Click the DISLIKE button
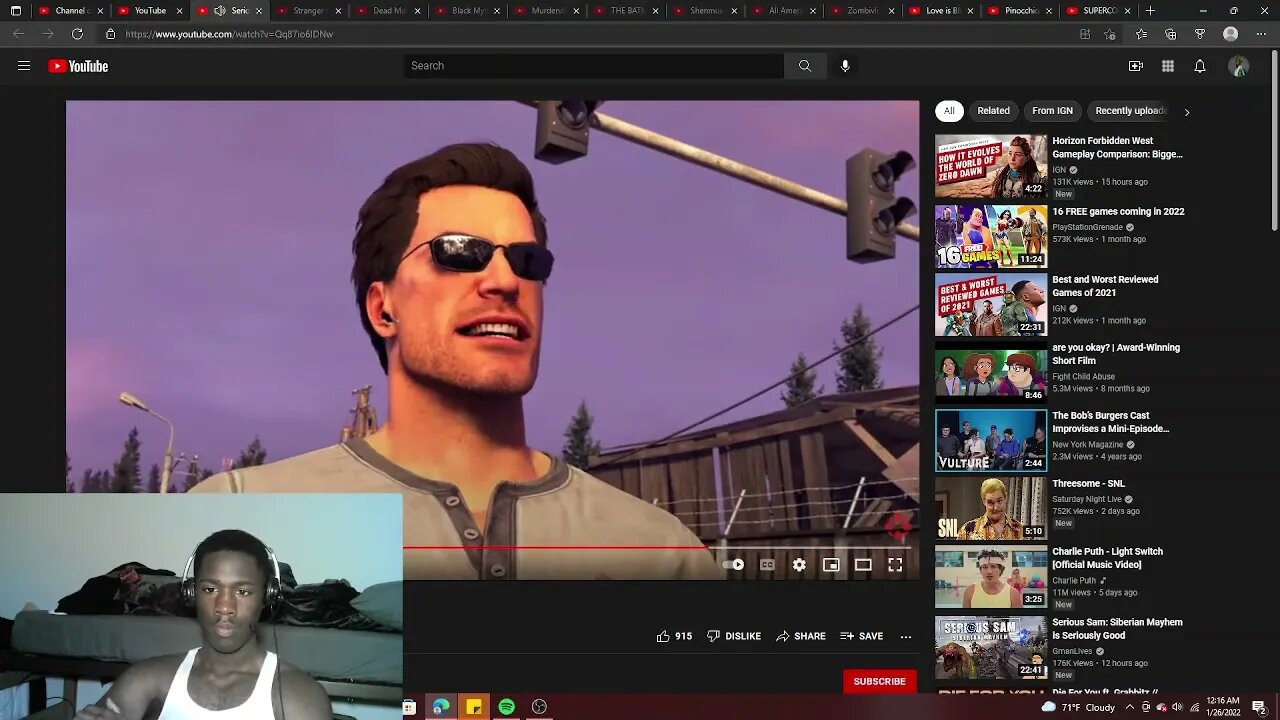 point(734,636)
